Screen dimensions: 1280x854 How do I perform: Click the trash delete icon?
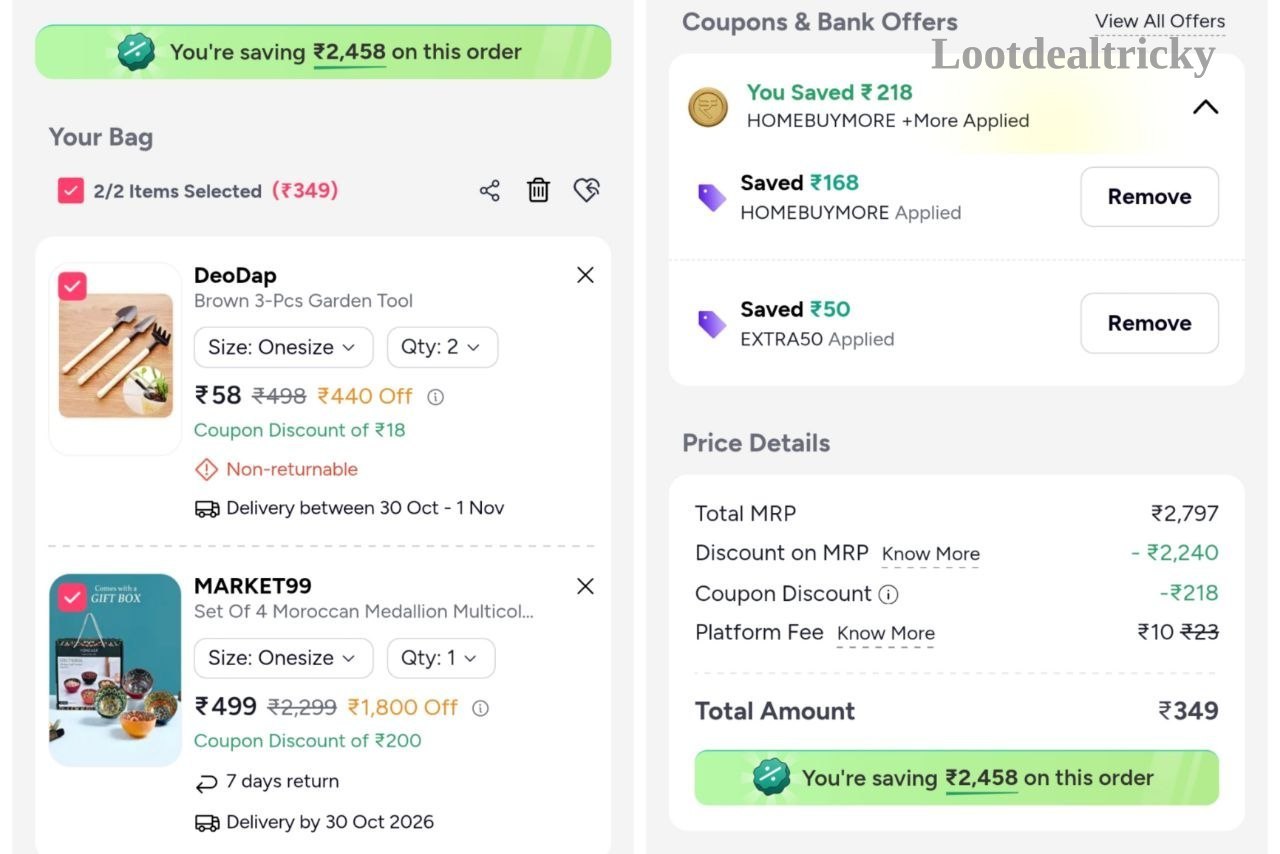click(x=538, y=190)
